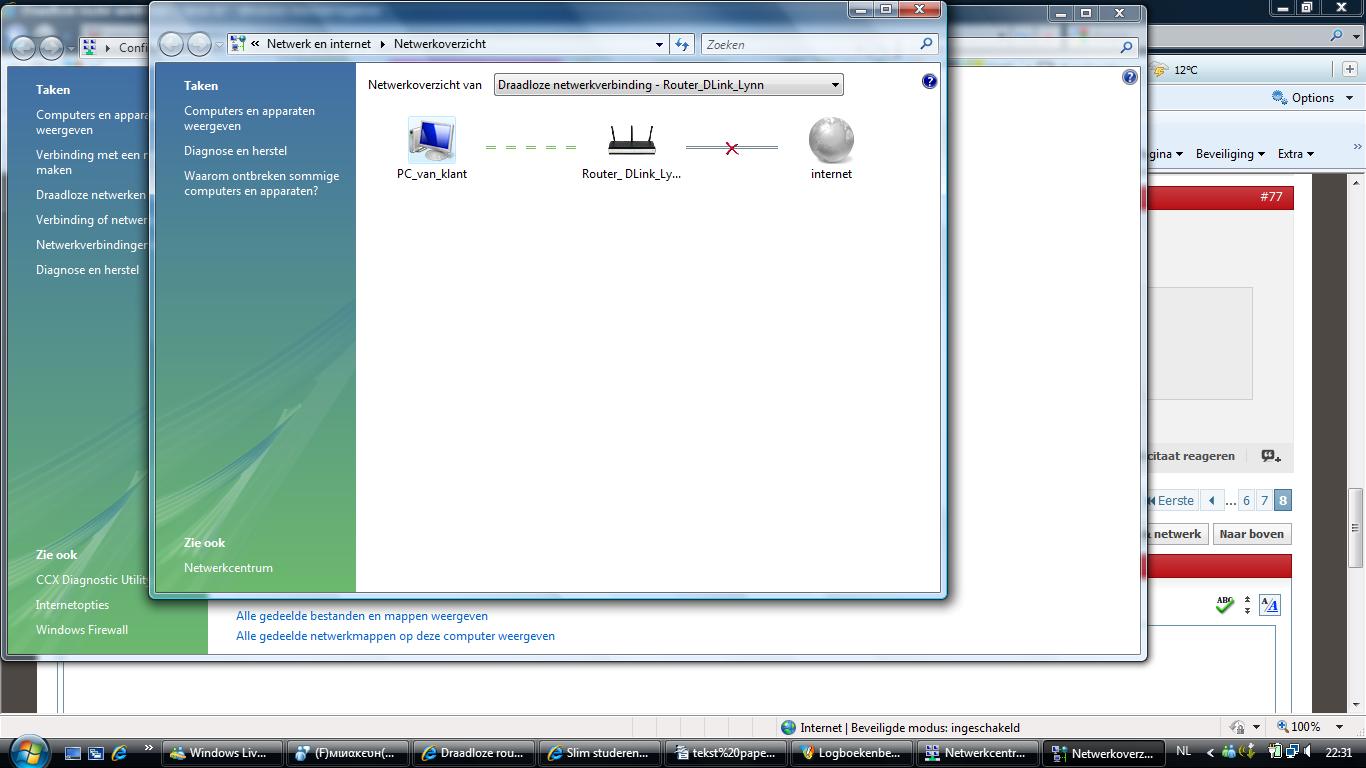Click the multi-quote icon on forum post
This screenshot has width=1366, height=768.
[x=1271, y=456]
